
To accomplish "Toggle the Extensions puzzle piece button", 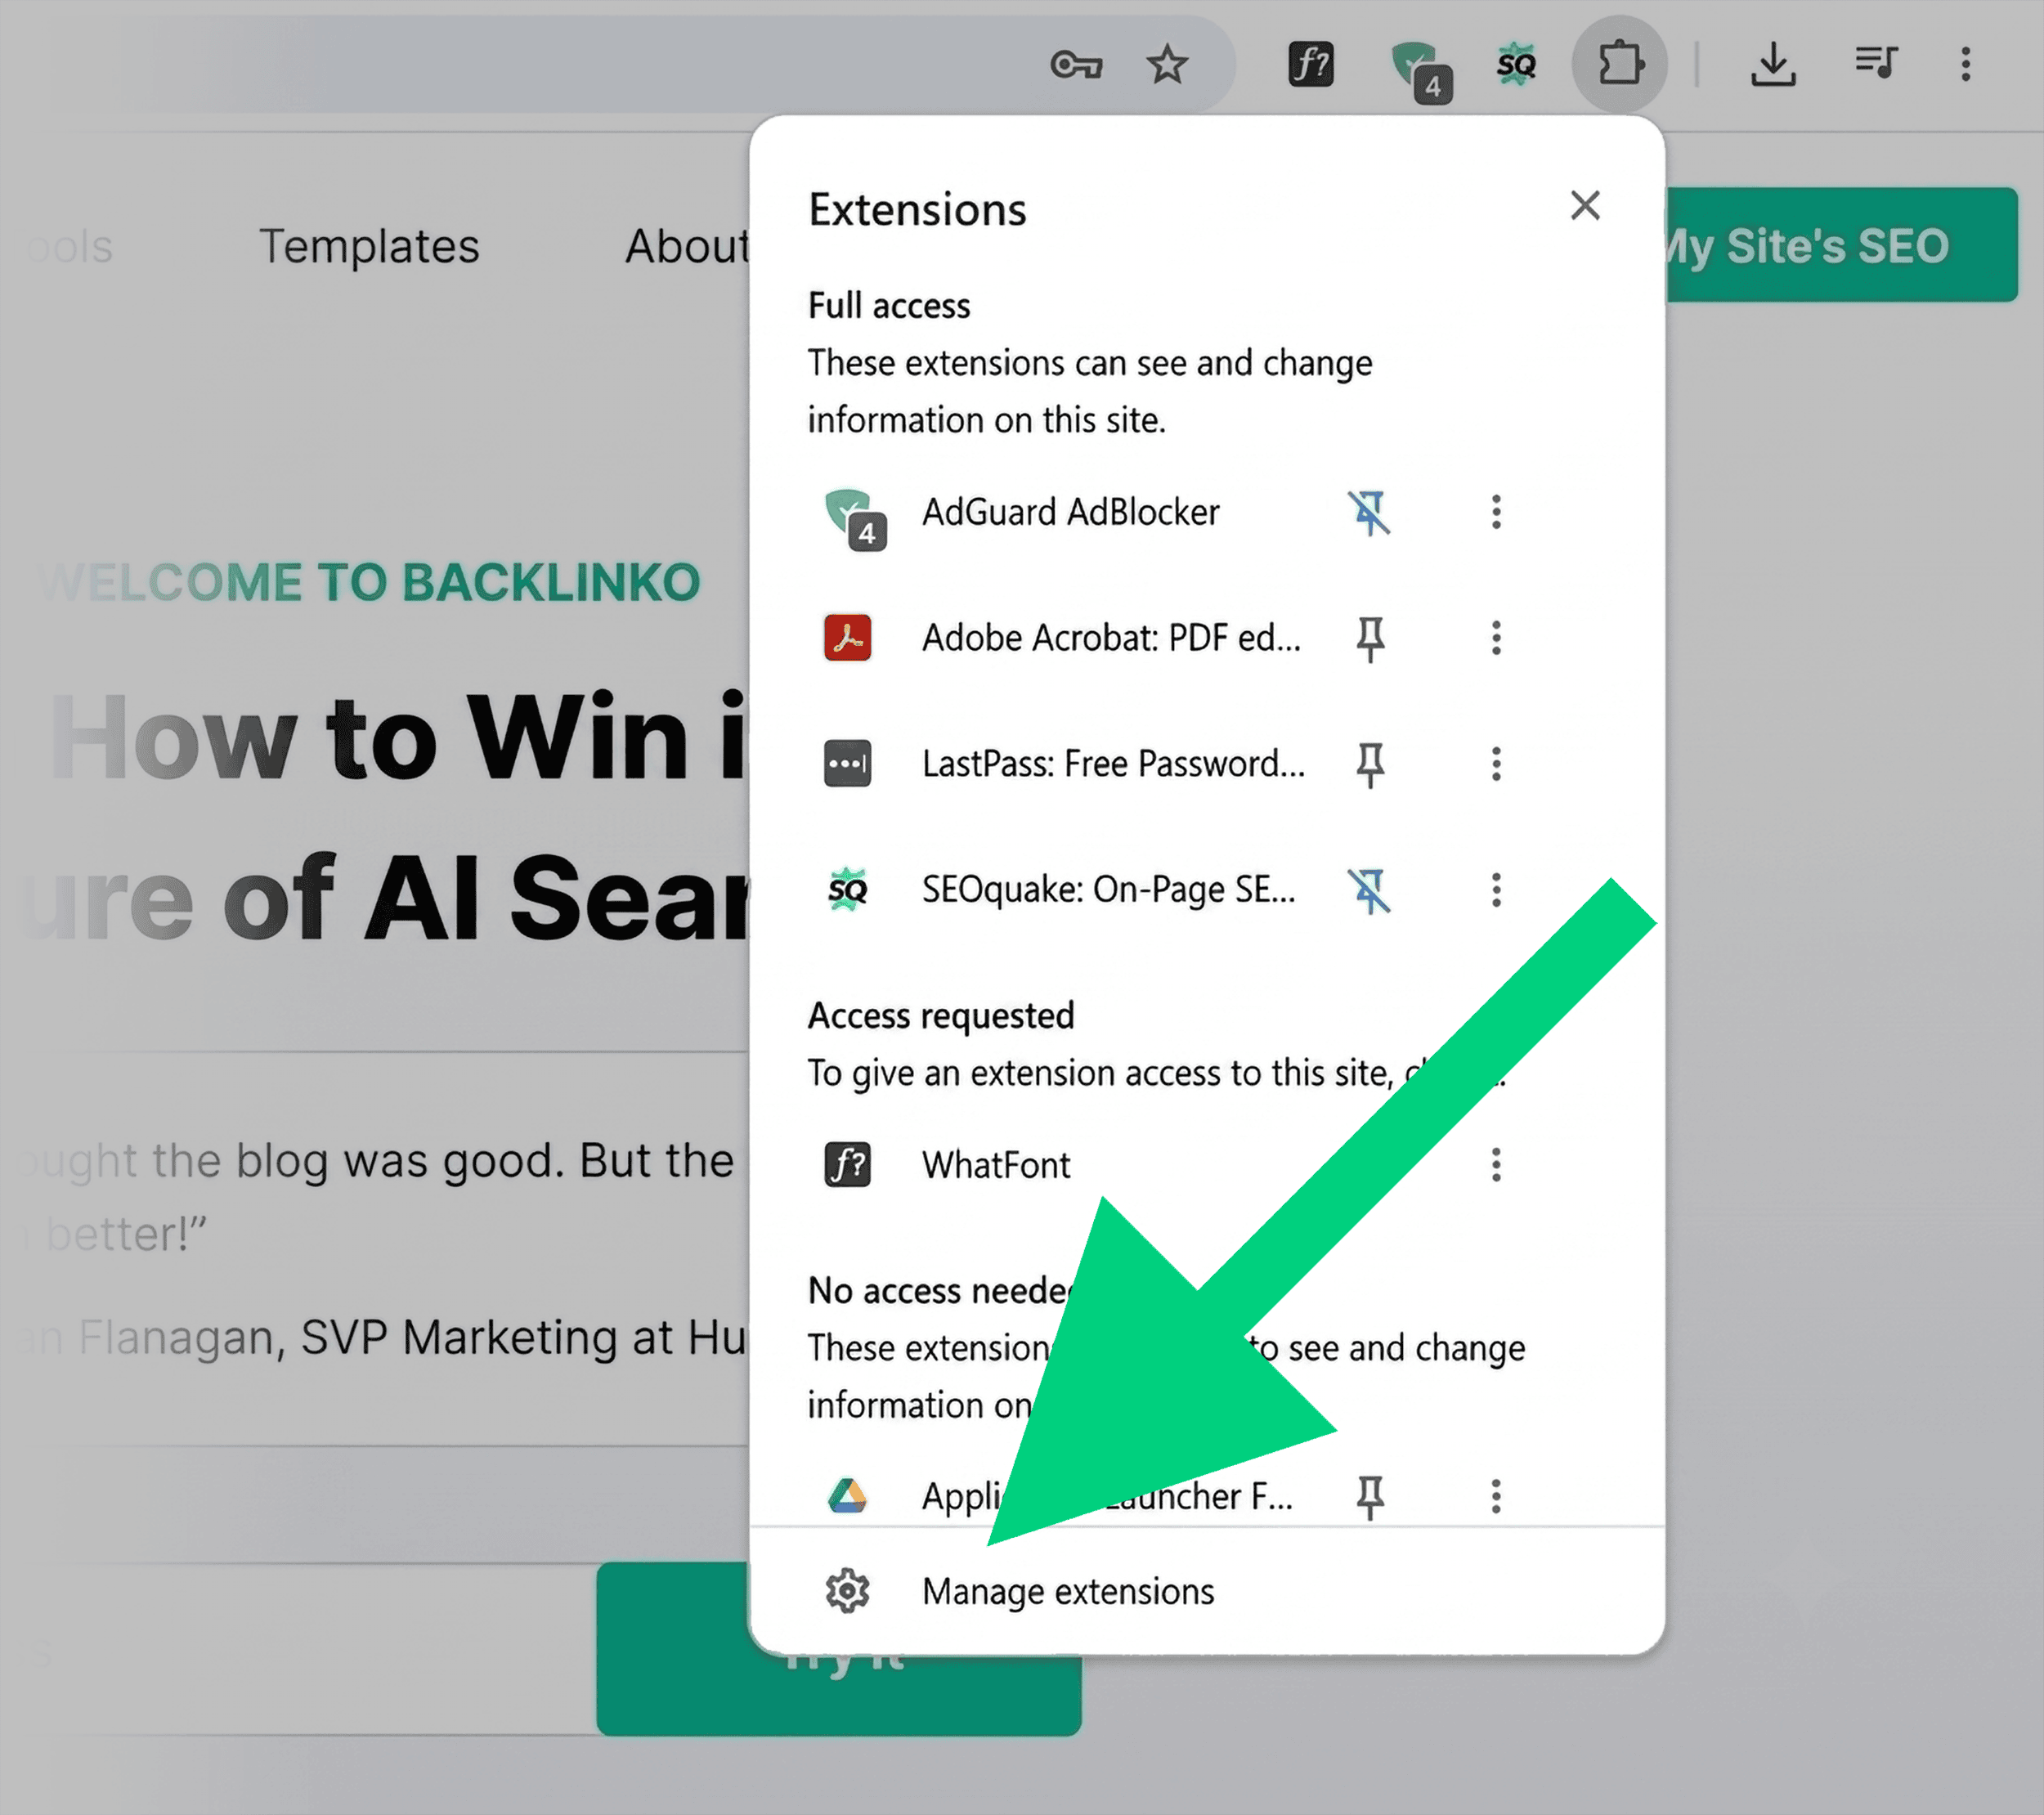I will tap(1620, 65).
